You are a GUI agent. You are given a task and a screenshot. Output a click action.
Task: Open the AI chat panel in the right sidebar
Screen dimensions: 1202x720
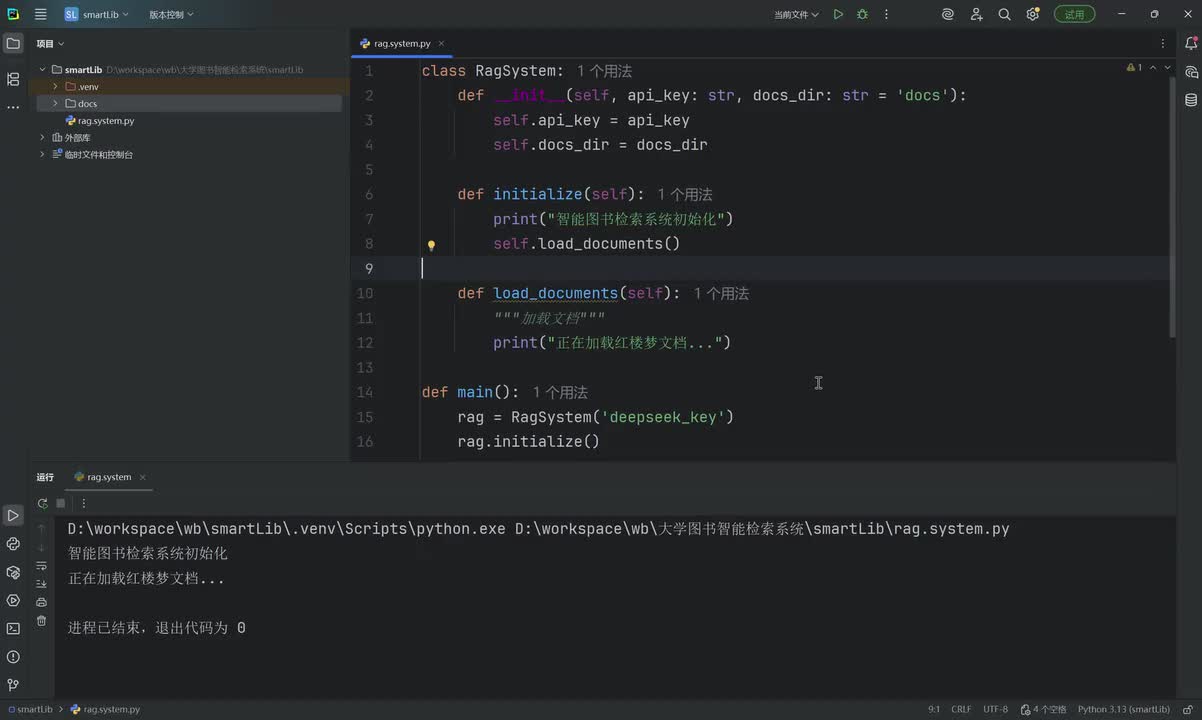coord(1191,72)
